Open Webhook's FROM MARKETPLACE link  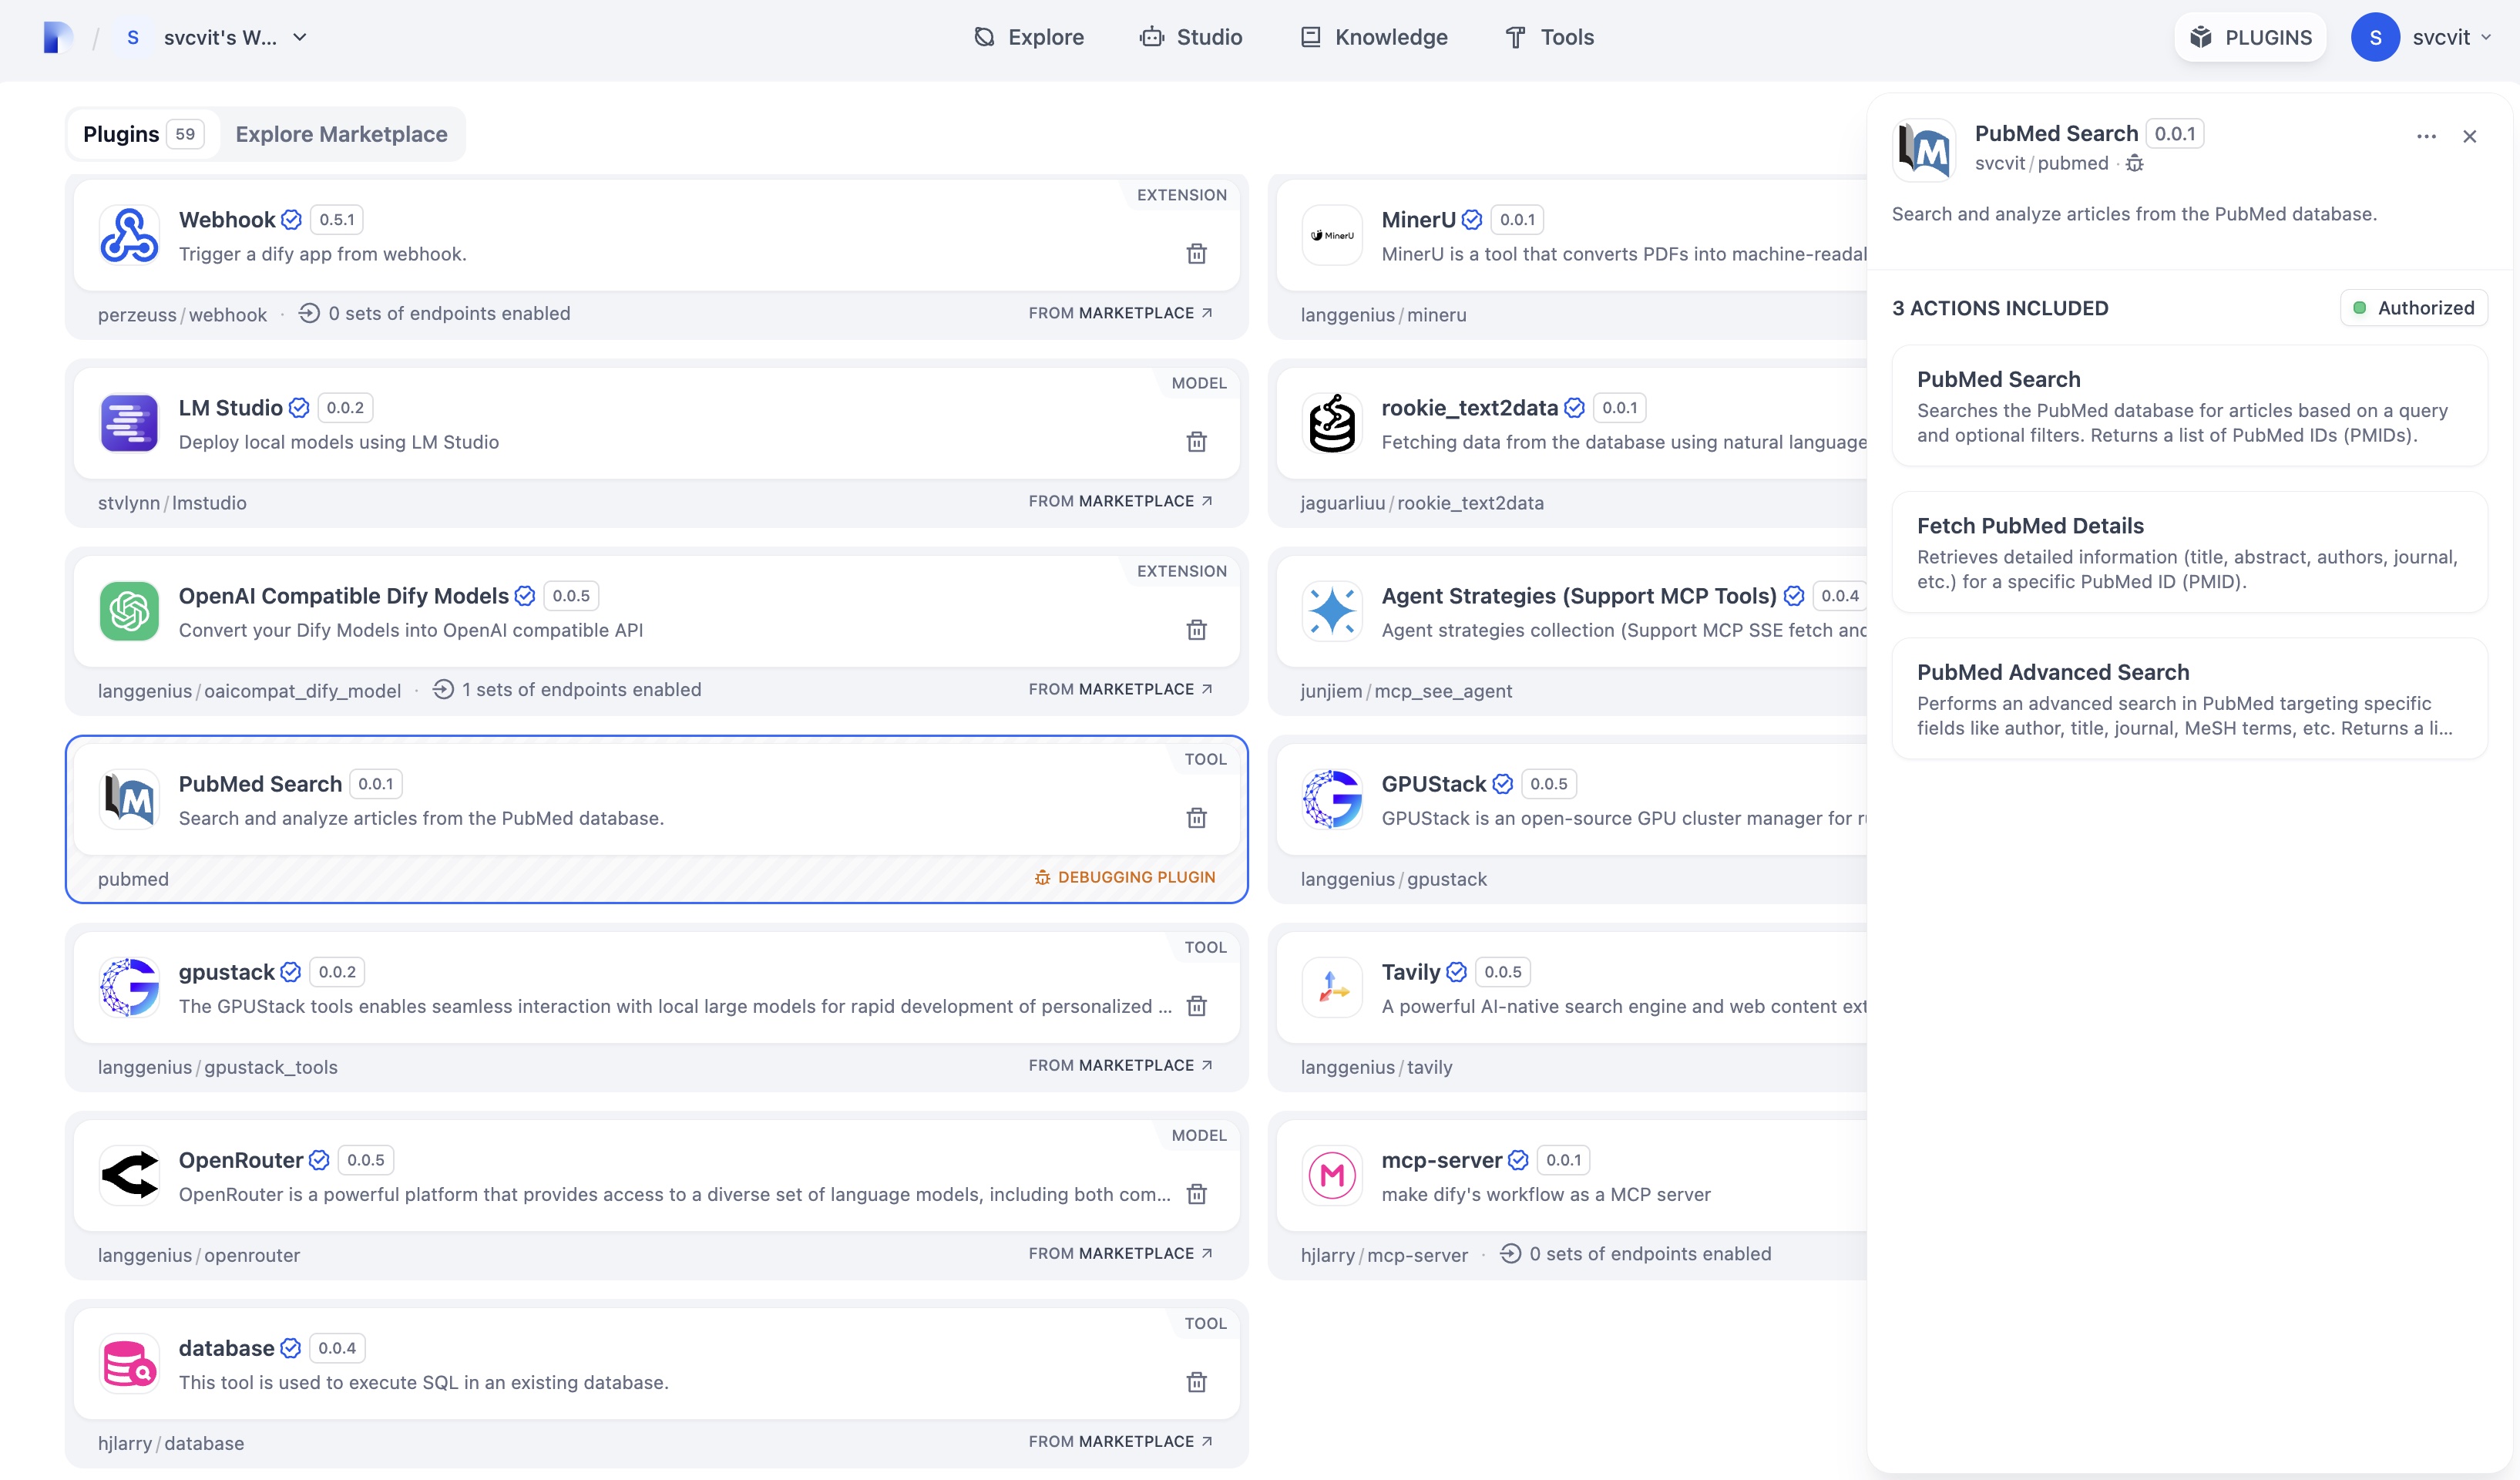(x=1120, y=313)
